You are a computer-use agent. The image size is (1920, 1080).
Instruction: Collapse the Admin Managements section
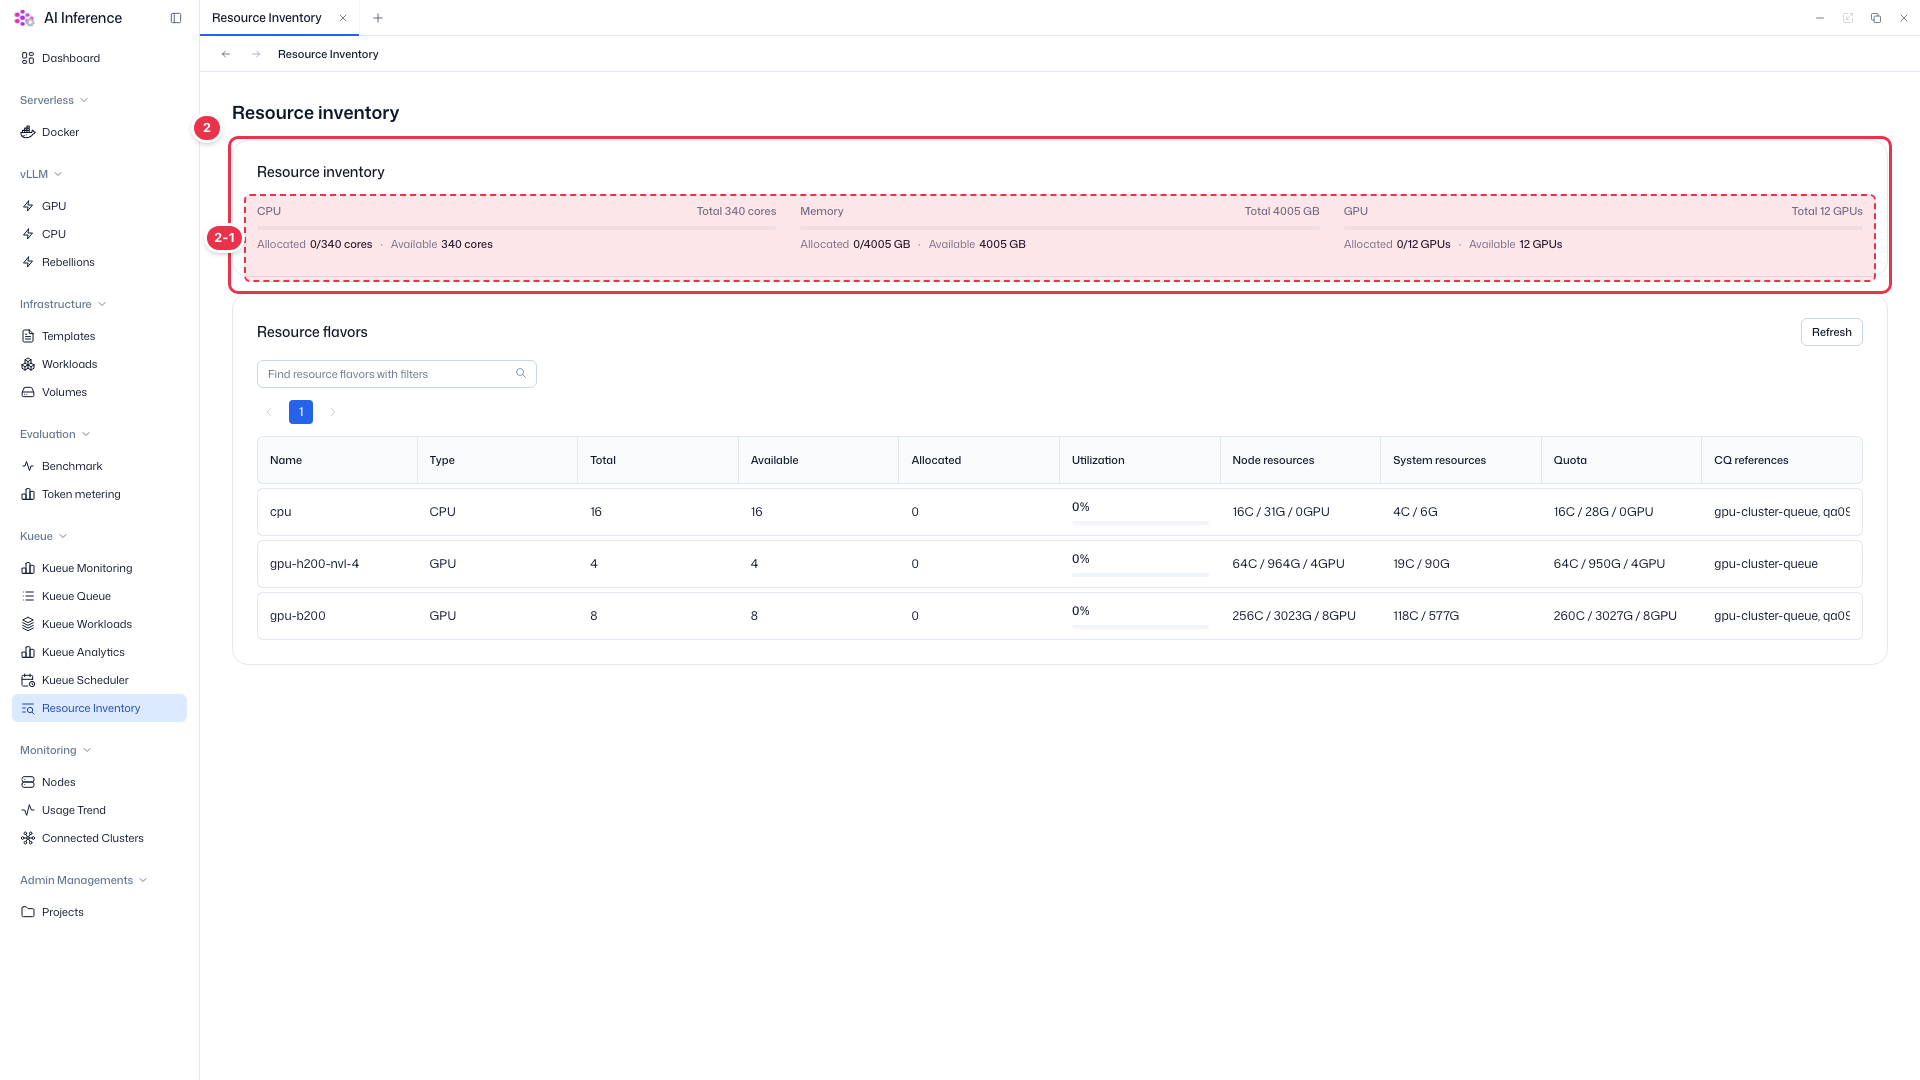tap(143, 880)
